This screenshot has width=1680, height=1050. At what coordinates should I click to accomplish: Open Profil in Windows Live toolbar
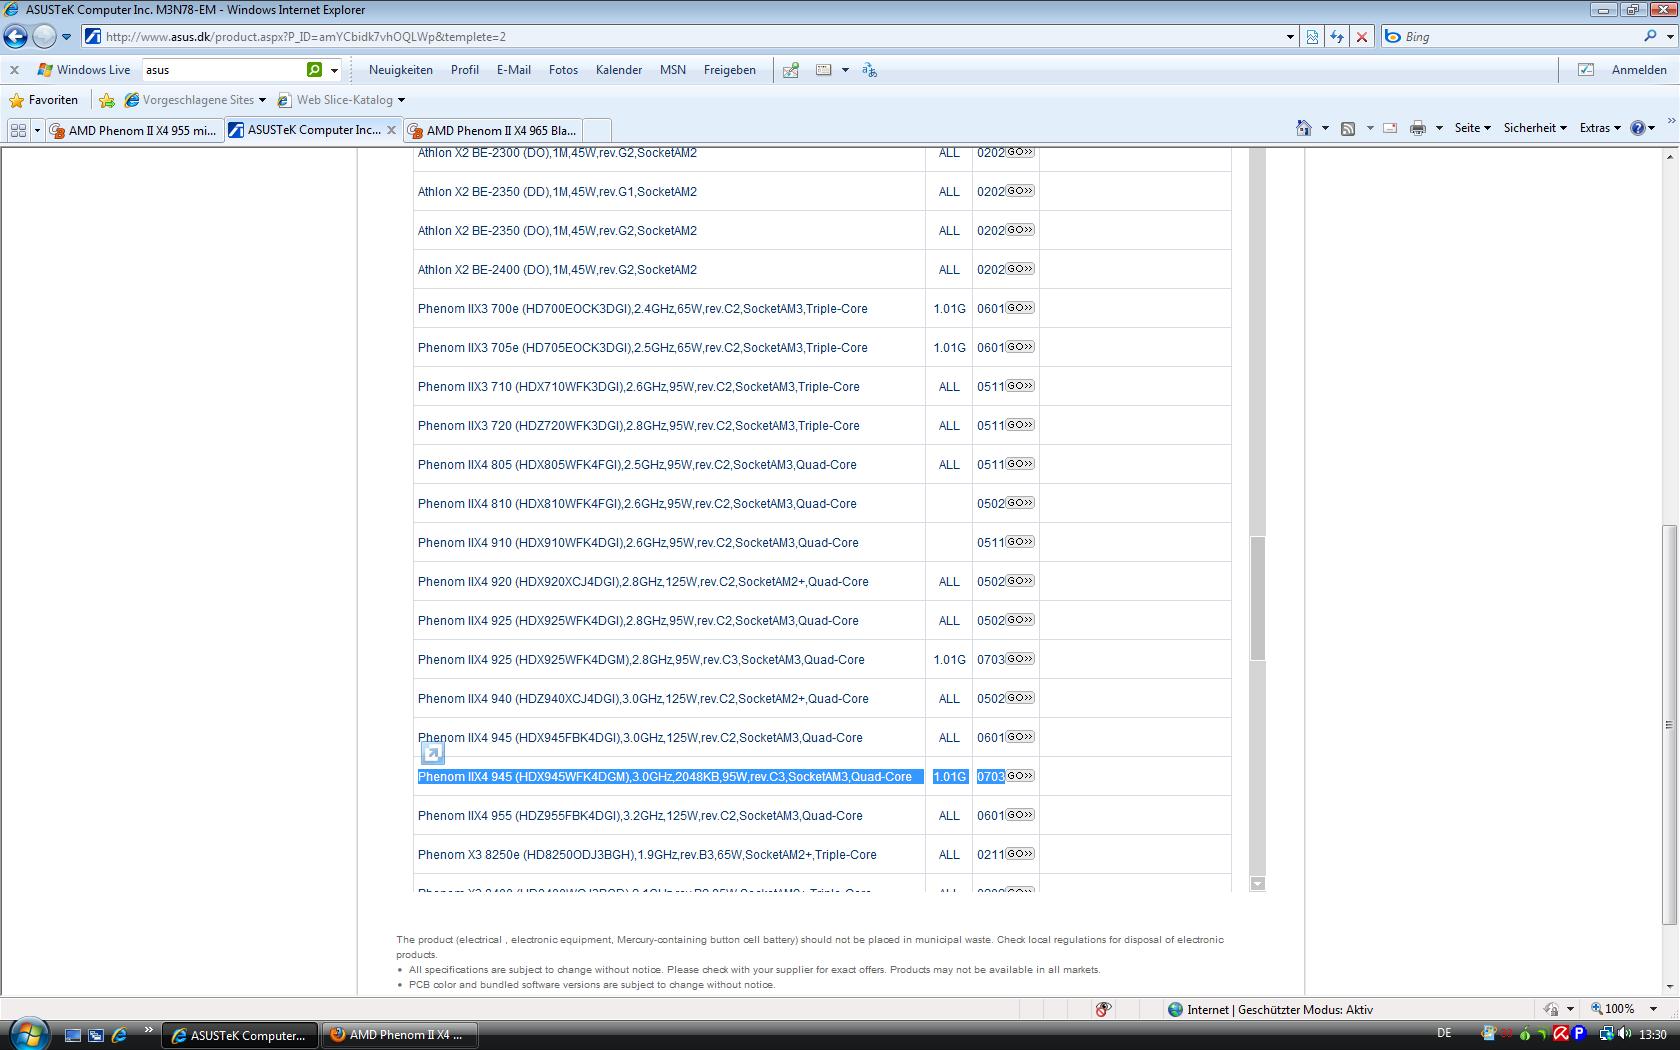pyautogui.click(x=465, y=70)
